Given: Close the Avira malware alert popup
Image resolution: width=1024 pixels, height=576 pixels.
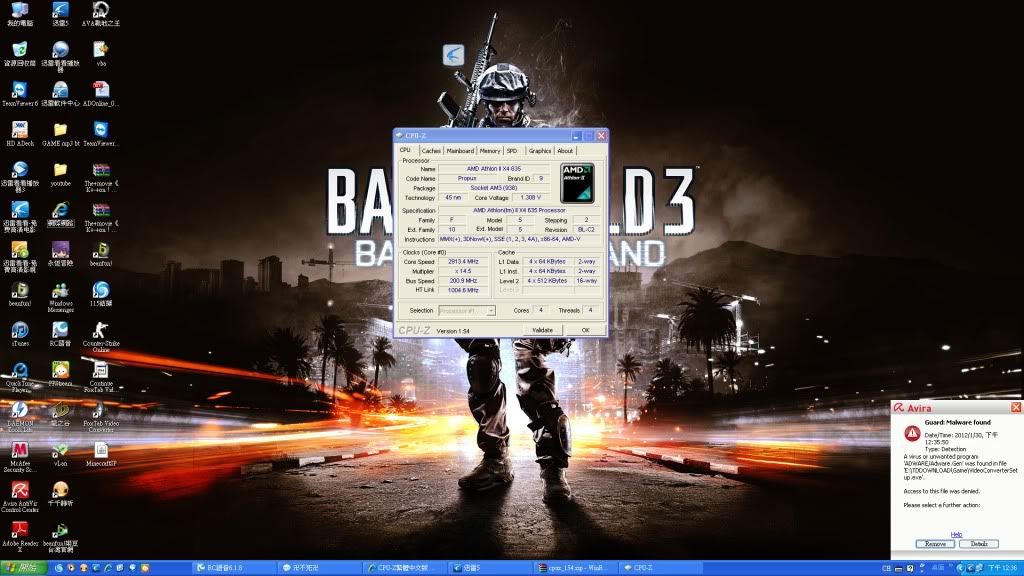Looking at the screenshot, I should coord(1016,408).
